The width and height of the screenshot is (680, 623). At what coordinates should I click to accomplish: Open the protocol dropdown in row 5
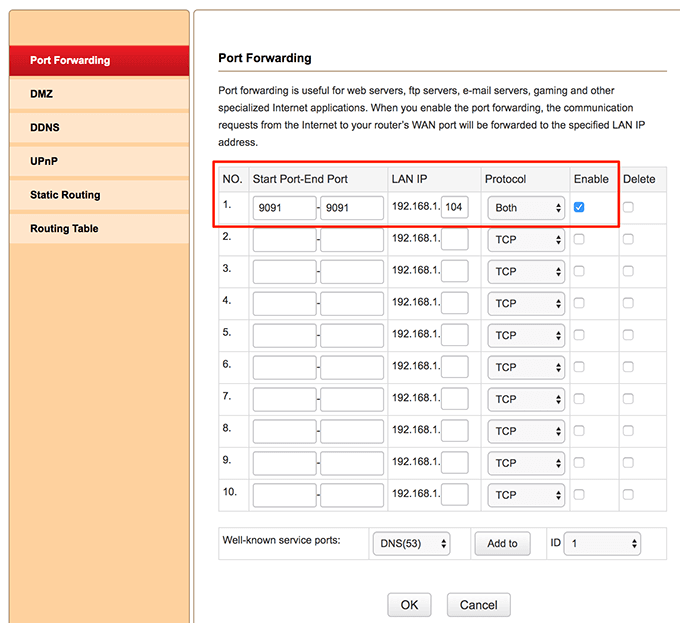click(x=526, y=336)
